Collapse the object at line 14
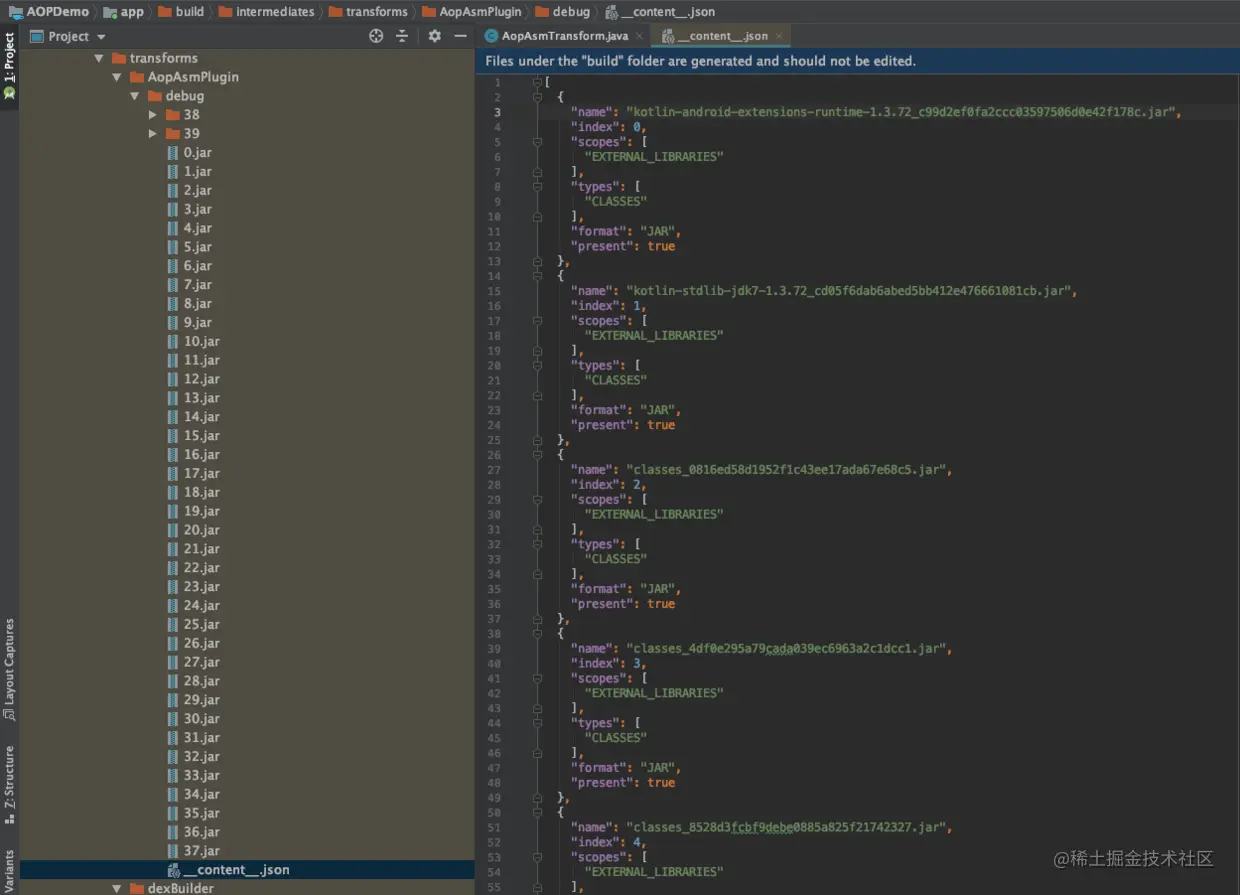The width and height of the screenshot is (1240, 895). tap(537, 276)
